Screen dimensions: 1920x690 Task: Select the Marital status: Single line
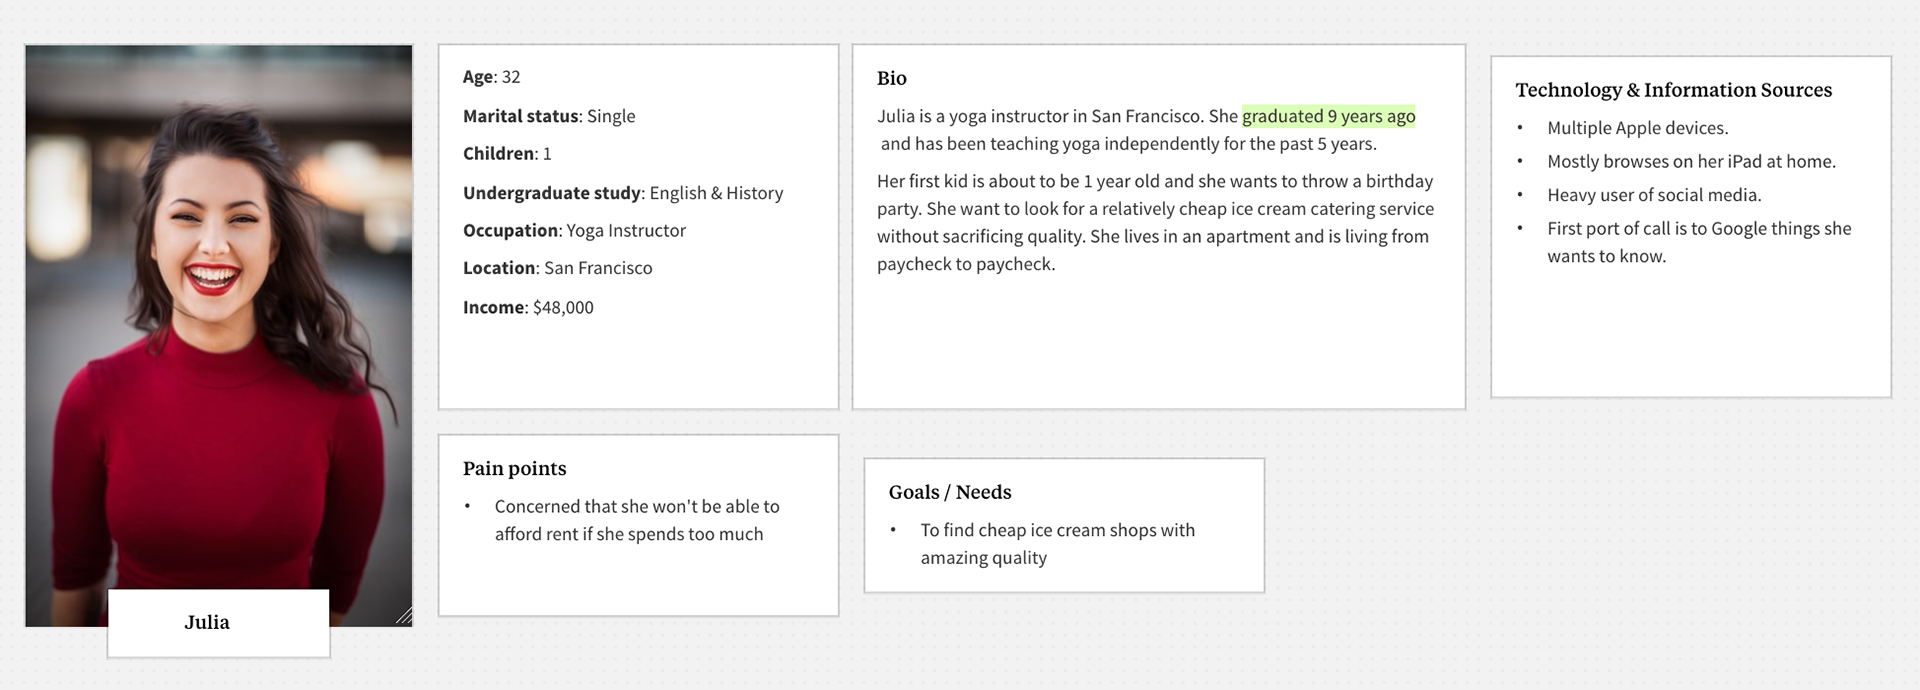tap(549, 116)
